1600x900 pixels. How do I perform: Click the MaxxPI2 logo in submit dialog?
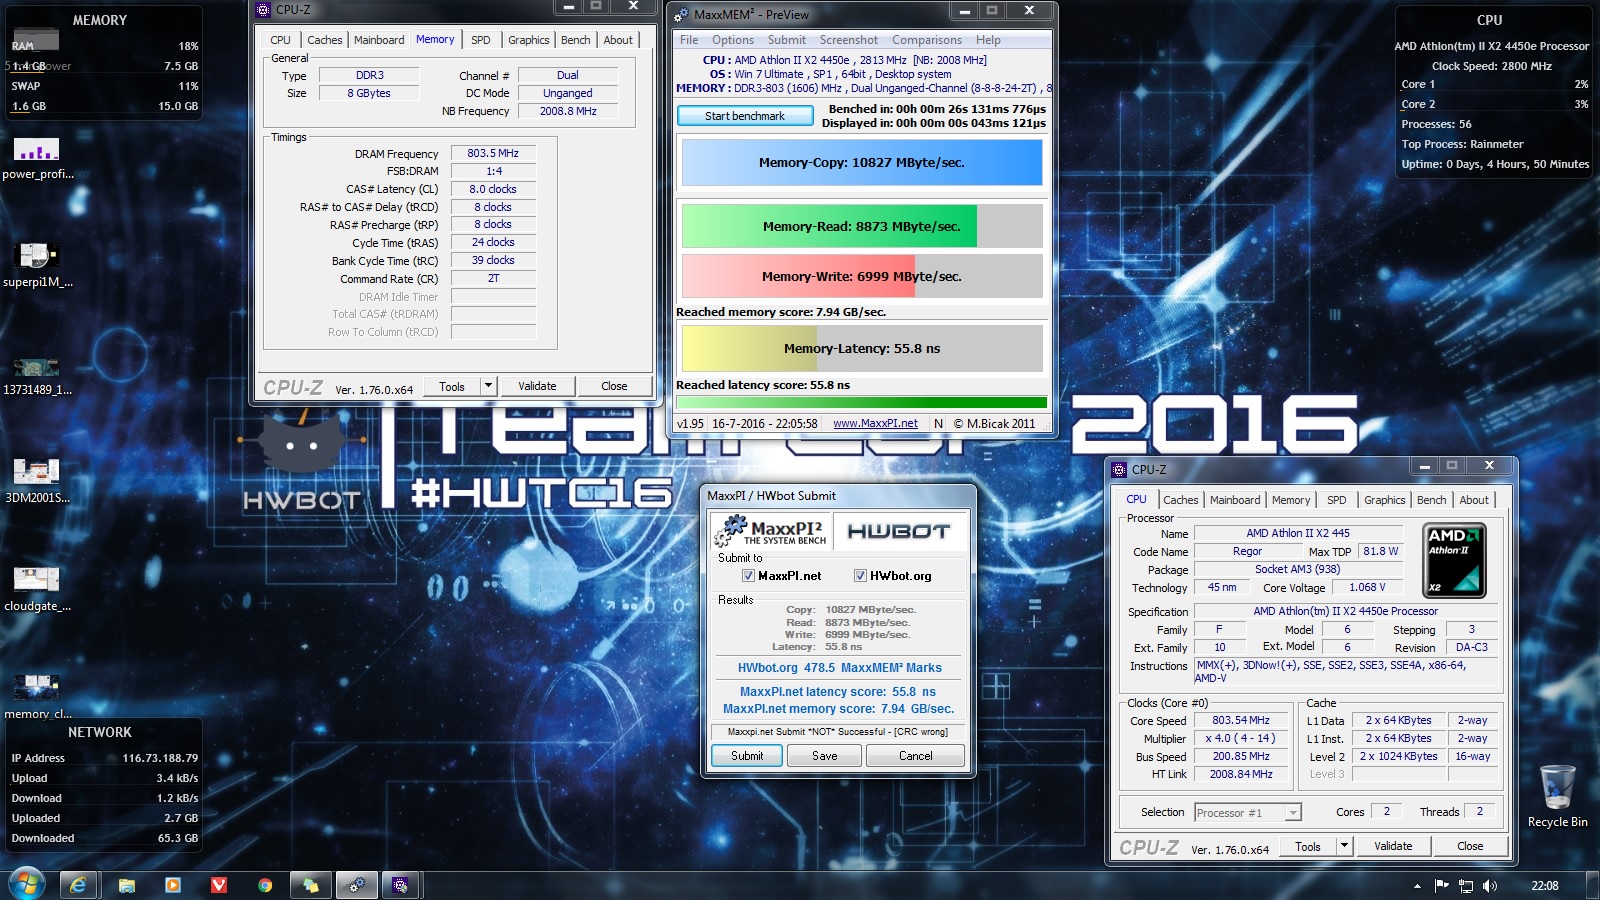771,531
